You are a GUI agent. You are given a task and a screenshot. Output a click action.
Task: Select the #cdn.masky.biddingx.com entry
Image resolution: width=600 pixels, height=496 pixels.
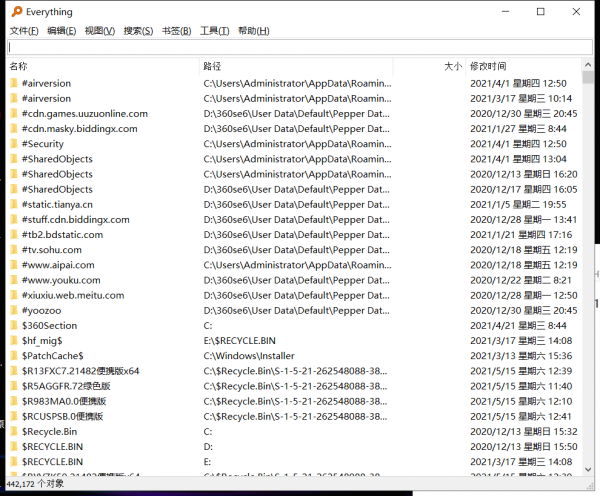pos(80,129)
